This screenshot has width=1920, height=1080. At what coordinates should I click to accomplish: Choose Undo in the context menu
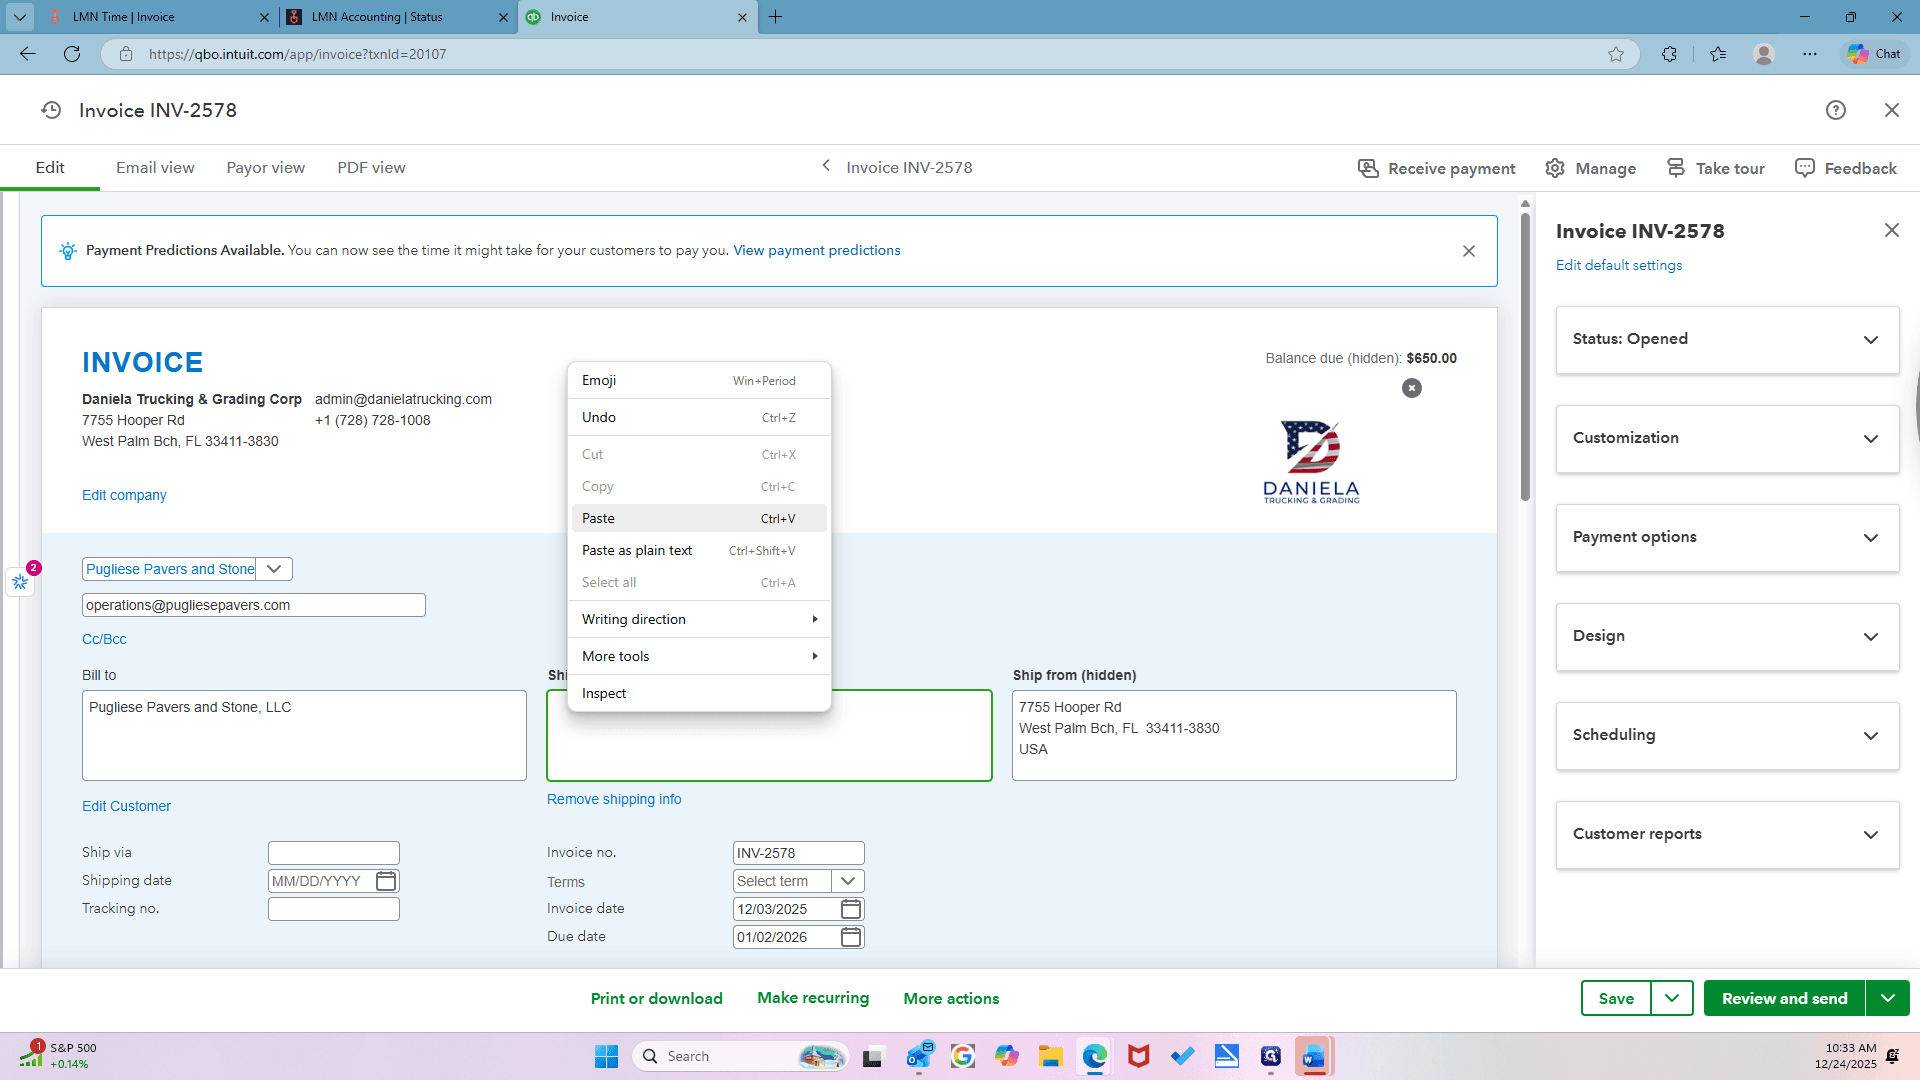point(699,417)
